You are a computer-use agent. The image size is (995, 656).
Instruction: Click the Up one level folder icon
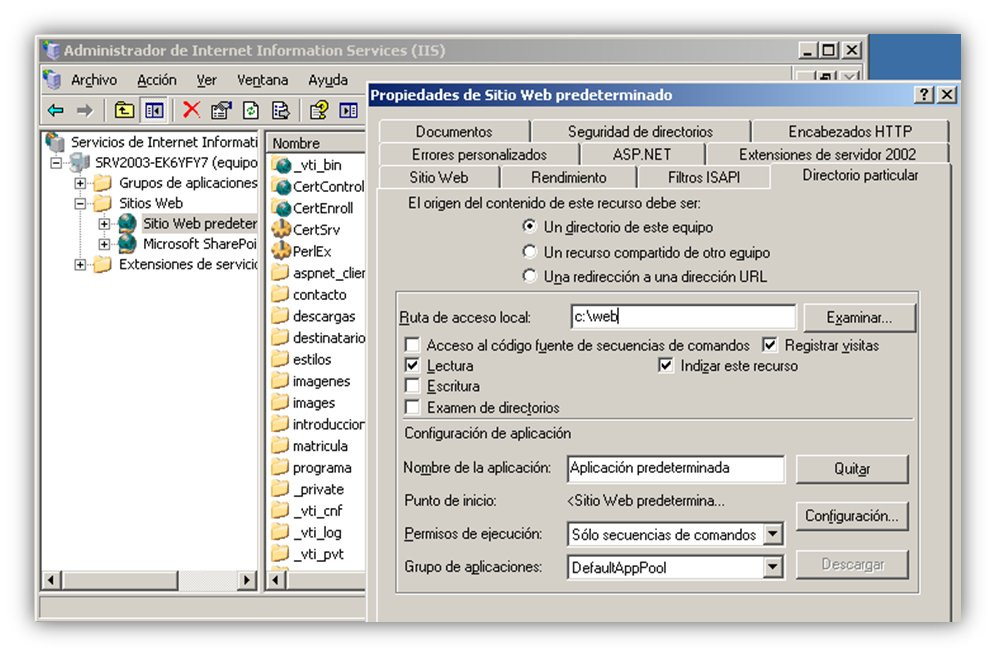(x=124, y=110)
